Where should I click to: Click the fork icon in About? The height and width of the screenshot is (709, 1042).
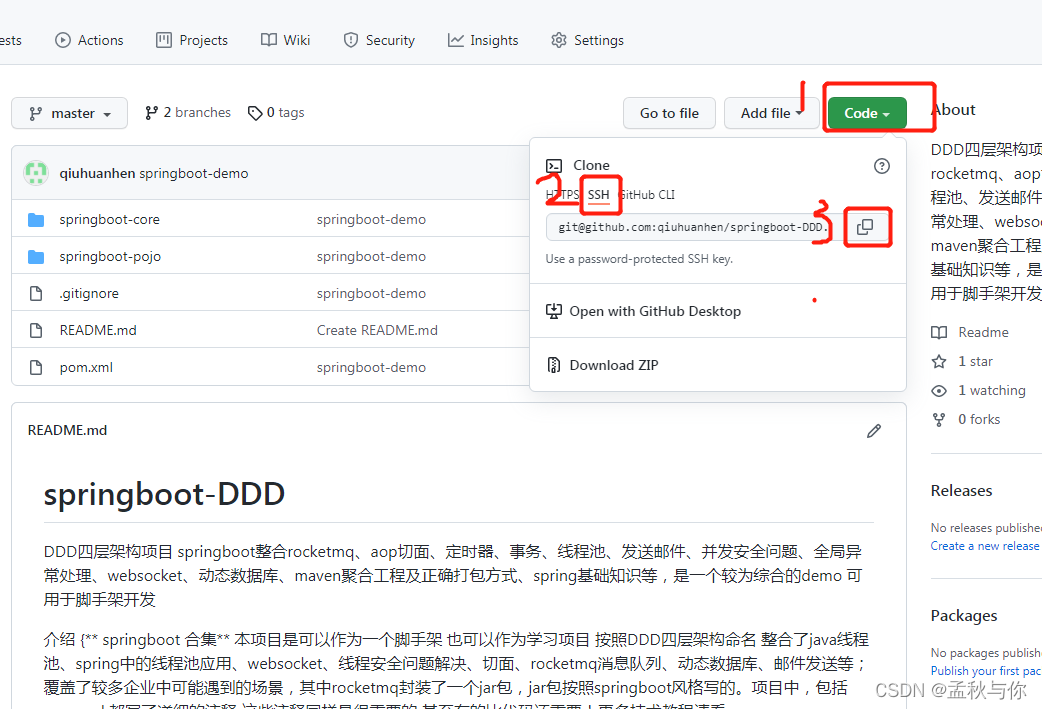coord(939,419)
